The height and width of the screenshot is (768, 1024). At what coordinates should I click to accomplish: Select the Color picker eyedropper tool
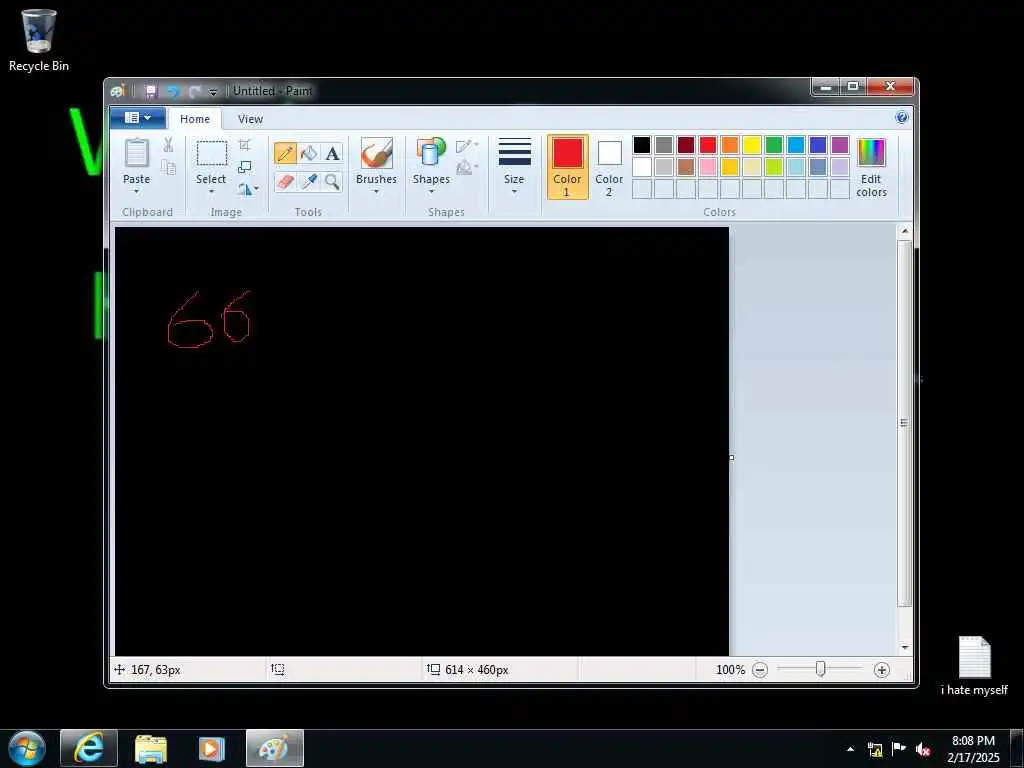coord(309,181)
